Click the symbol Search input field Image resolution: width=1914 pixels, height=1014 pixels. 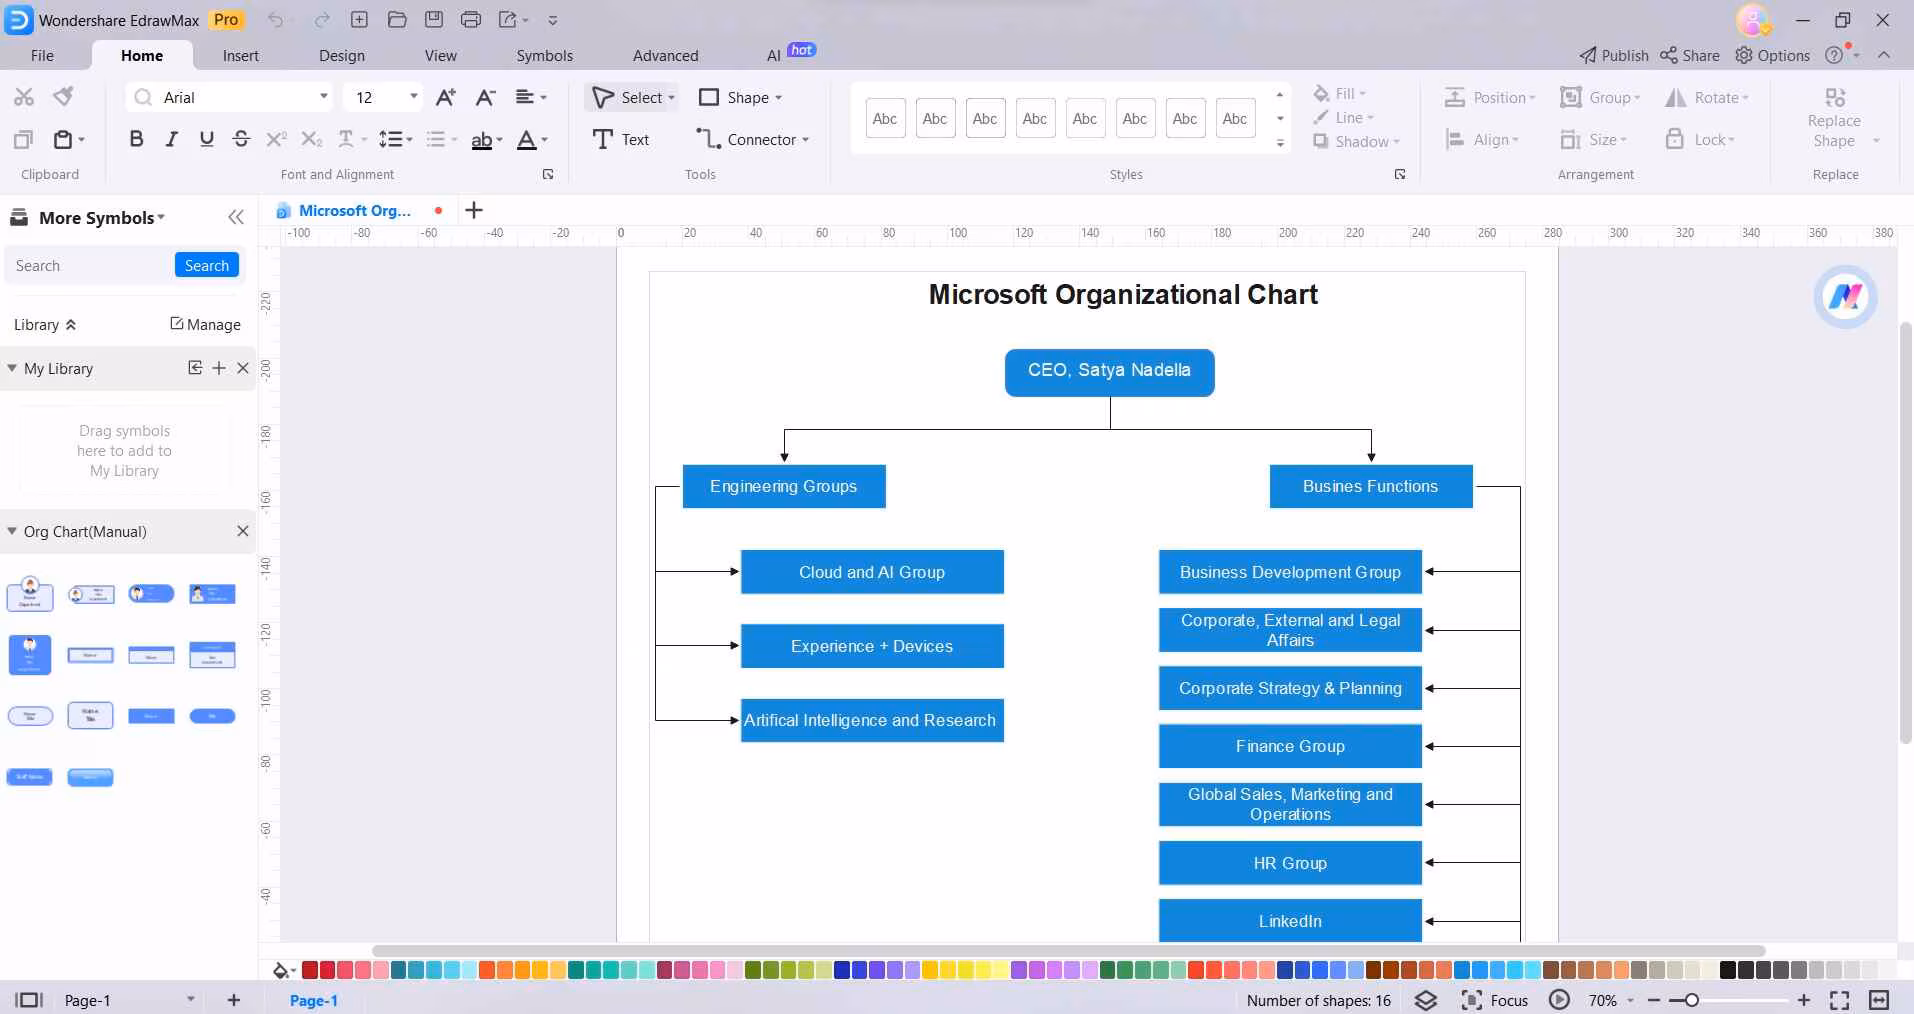click(91, 265)
